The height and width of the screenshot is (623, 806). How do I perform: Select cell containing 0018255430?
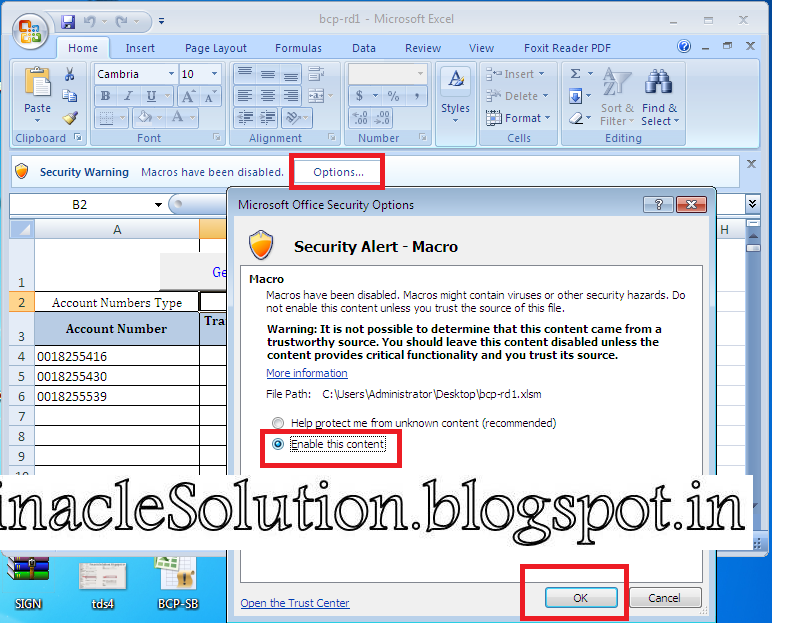point(70,375)
